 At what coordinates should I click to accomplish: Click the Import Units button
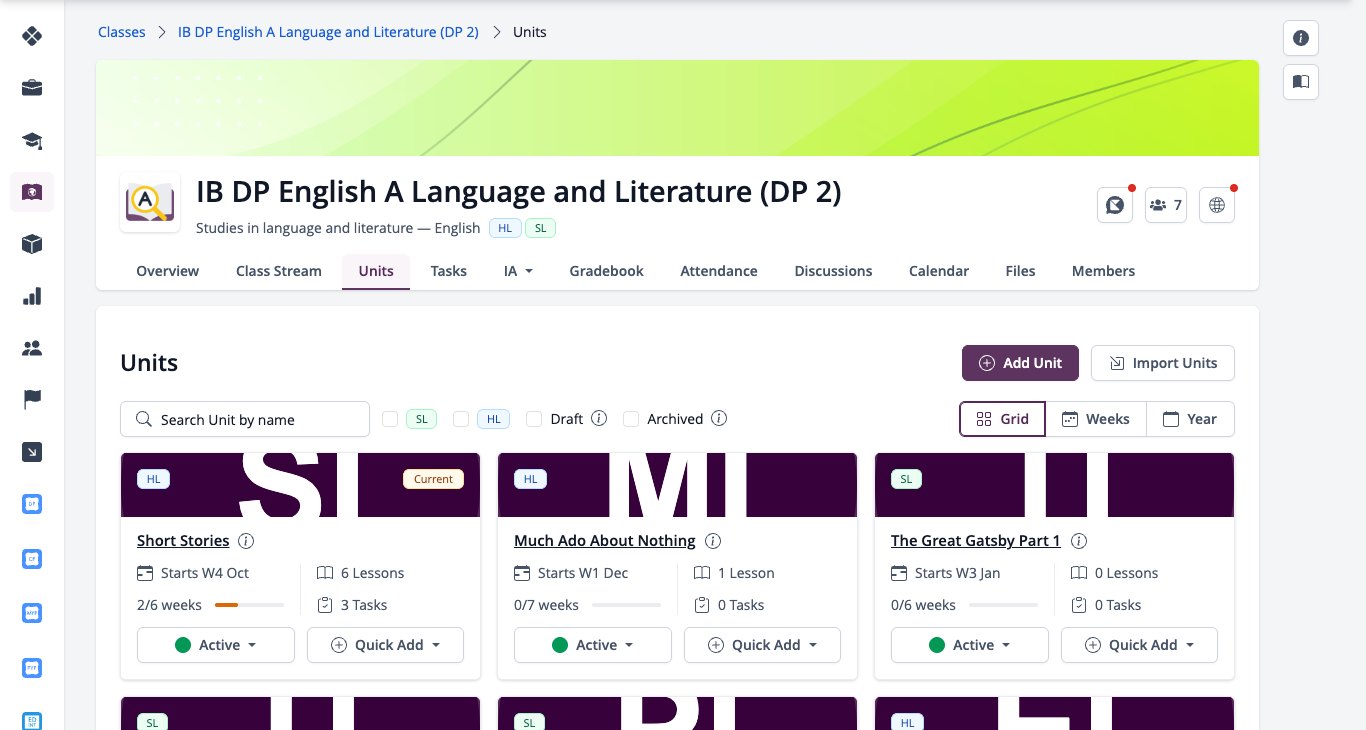[x=1163, y=363]
